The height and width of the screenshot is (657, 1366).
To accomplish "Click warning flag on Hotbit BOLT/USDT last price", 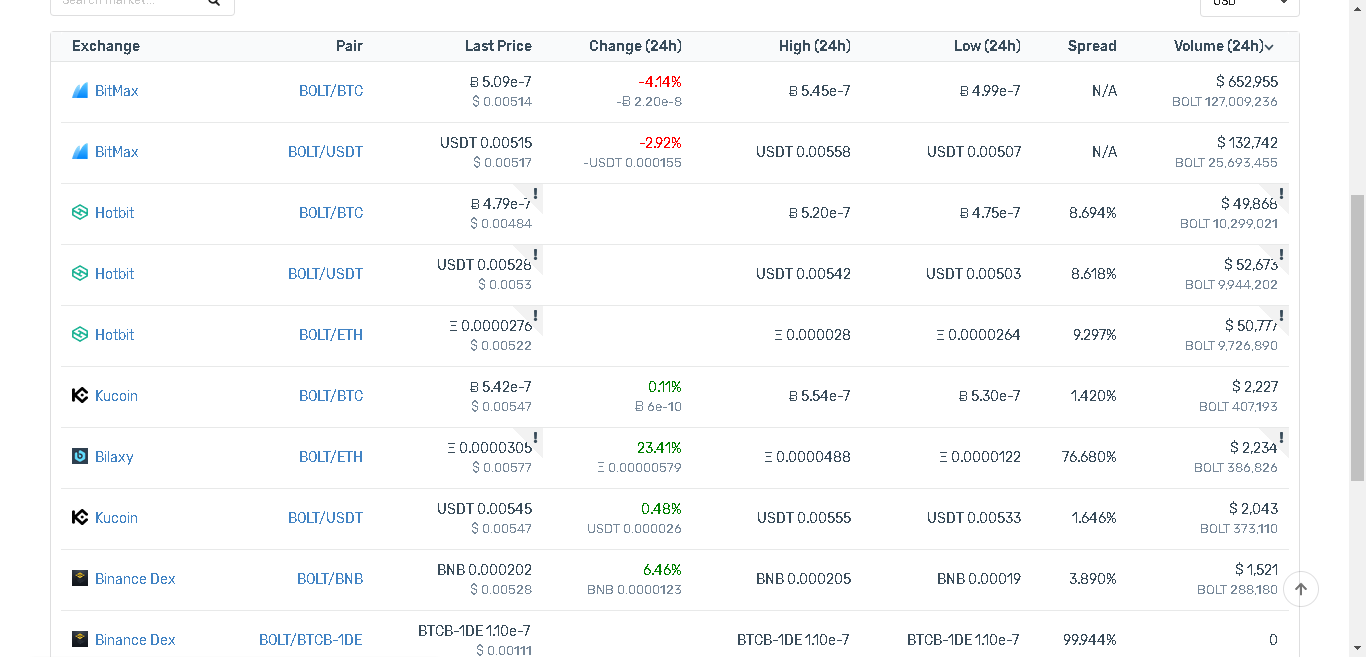I will coord(536,255).
